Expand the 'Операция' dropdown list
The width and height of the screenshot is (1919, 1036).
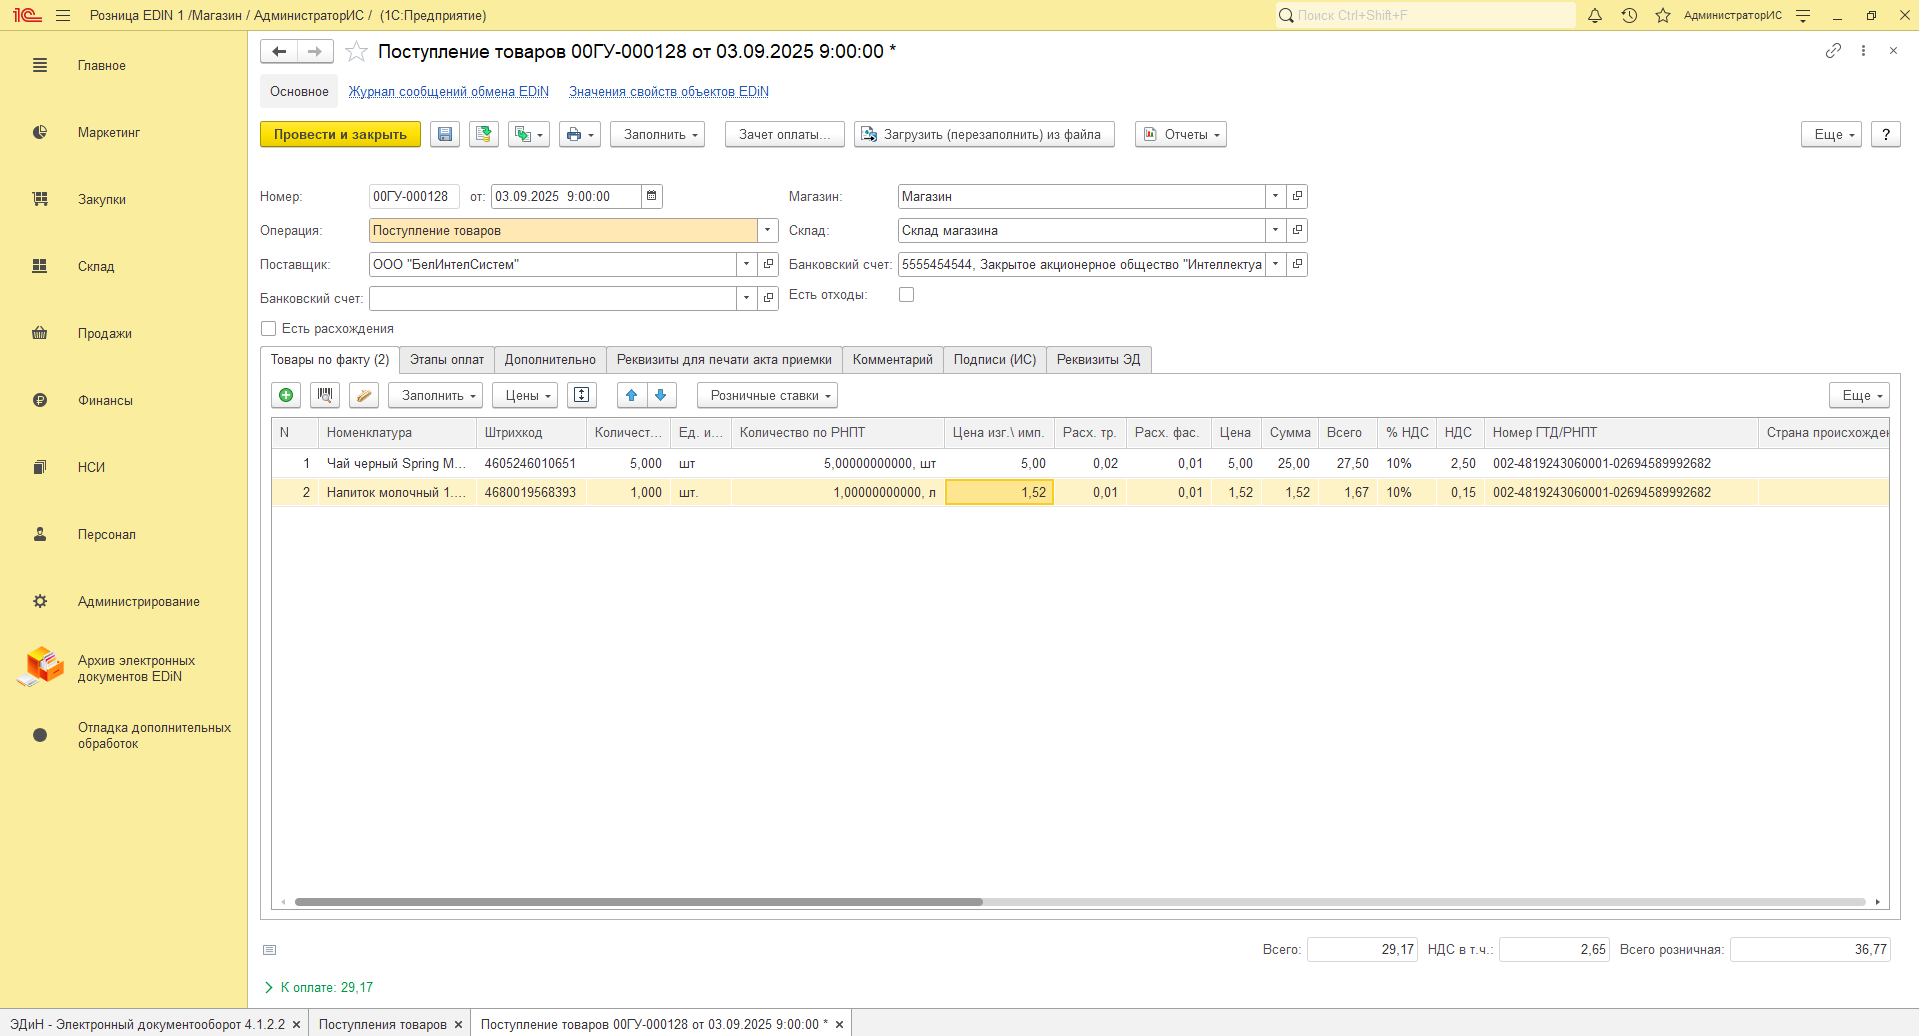tap(768, 231)
